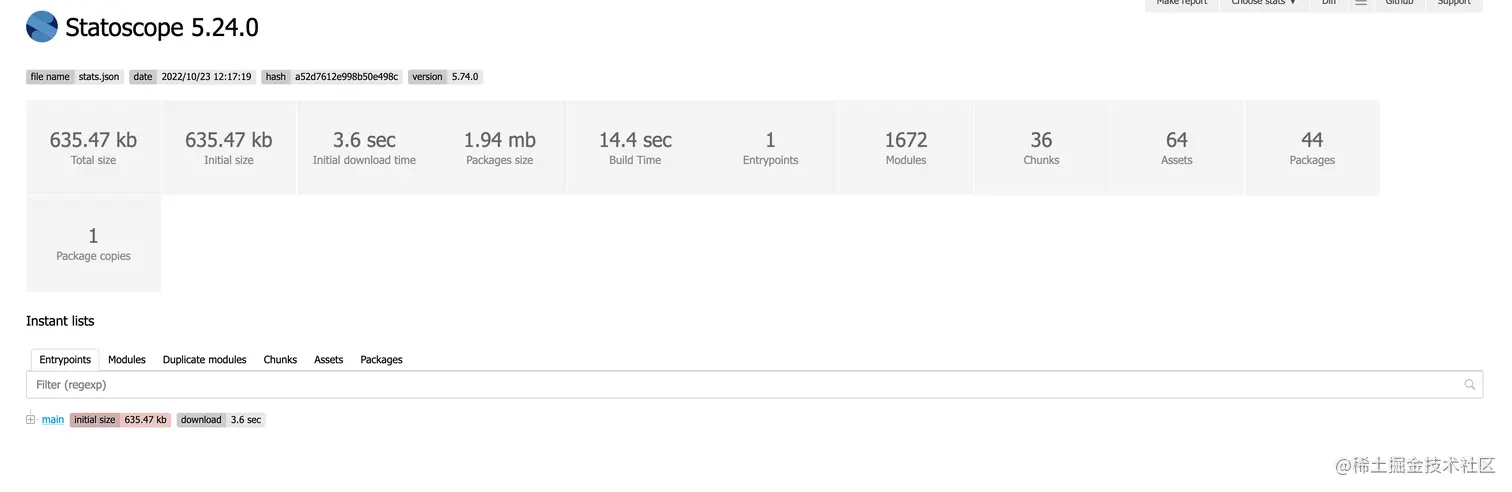Click the 1672 Modules stat card

tap(905, 147)
